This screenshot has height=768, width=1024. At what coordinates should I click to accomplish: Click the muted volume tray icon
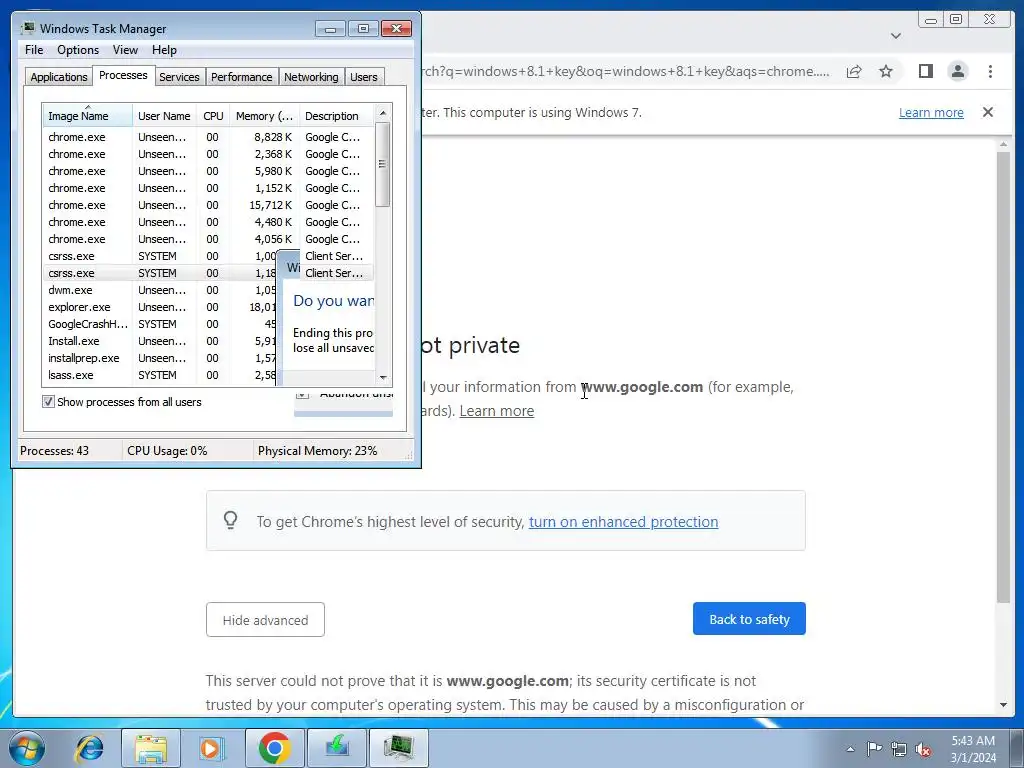[923, 750]
